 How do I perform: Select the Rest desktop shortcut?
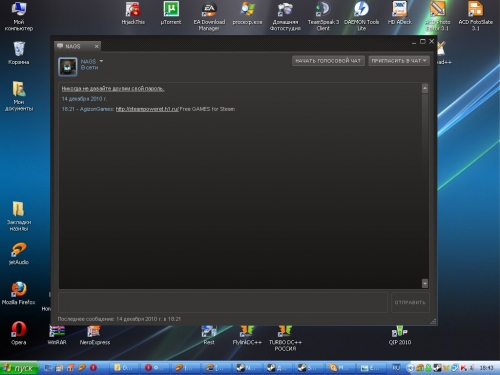[209, 335]
